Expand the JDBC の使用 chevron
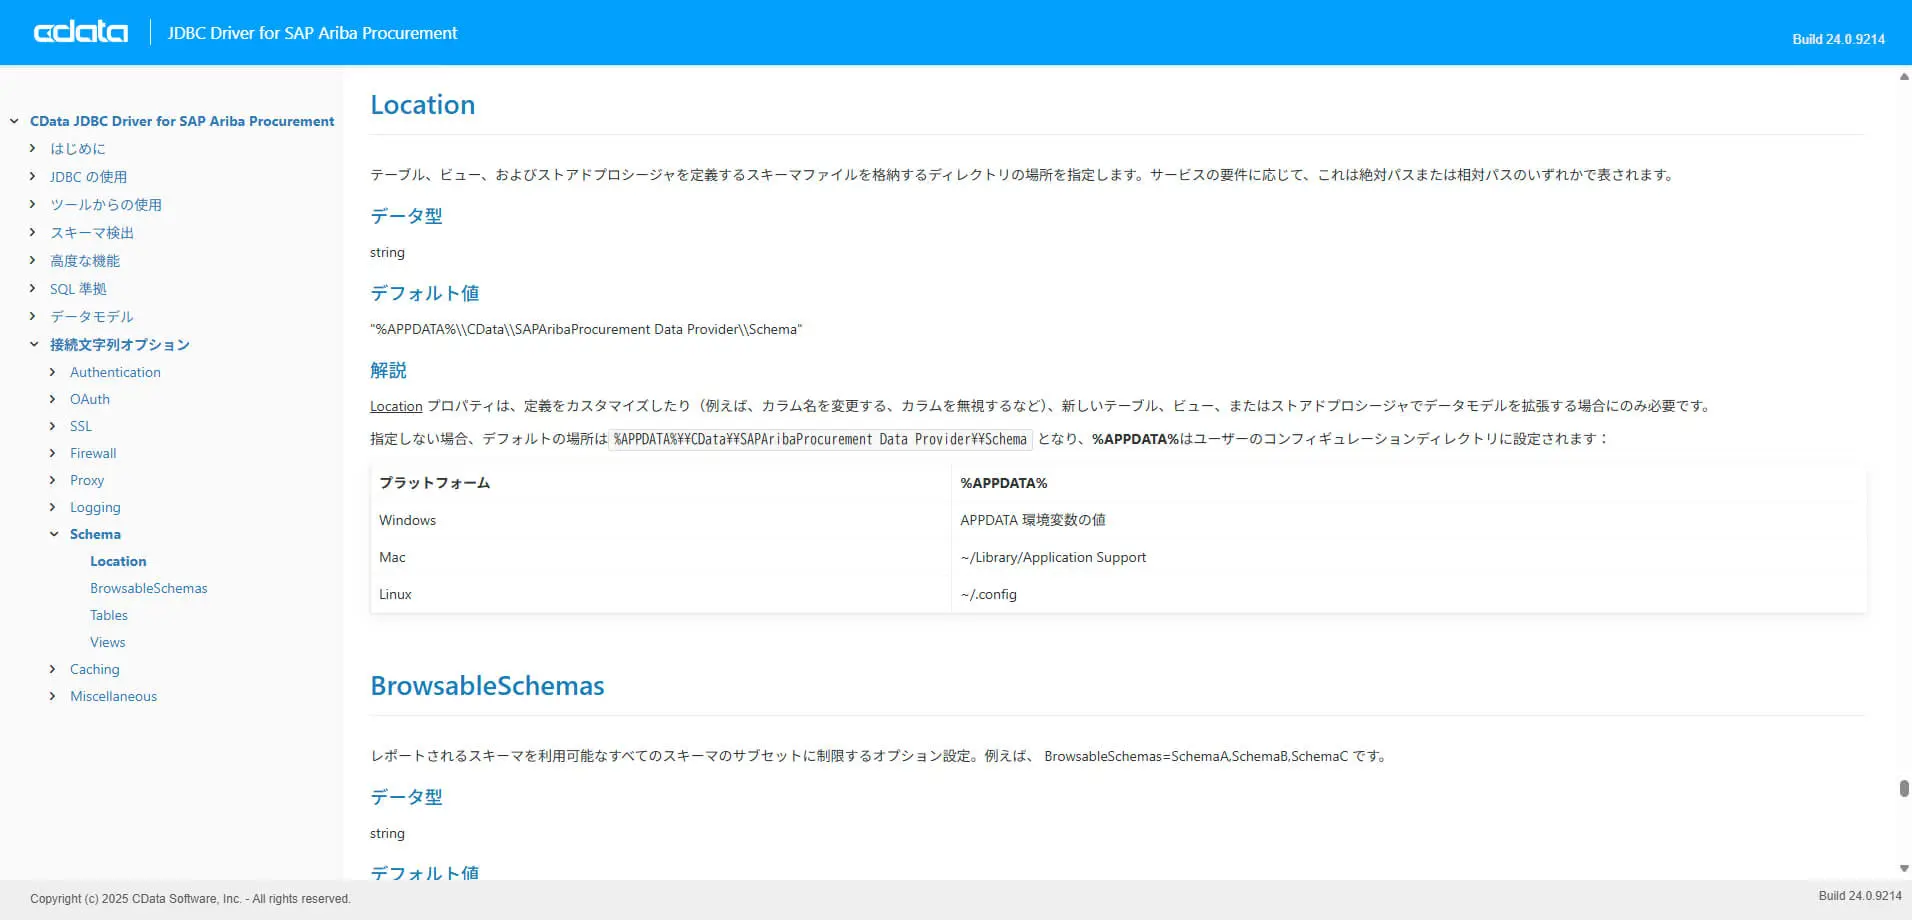The image size is (1912, 920). click(x=33, y=176)
